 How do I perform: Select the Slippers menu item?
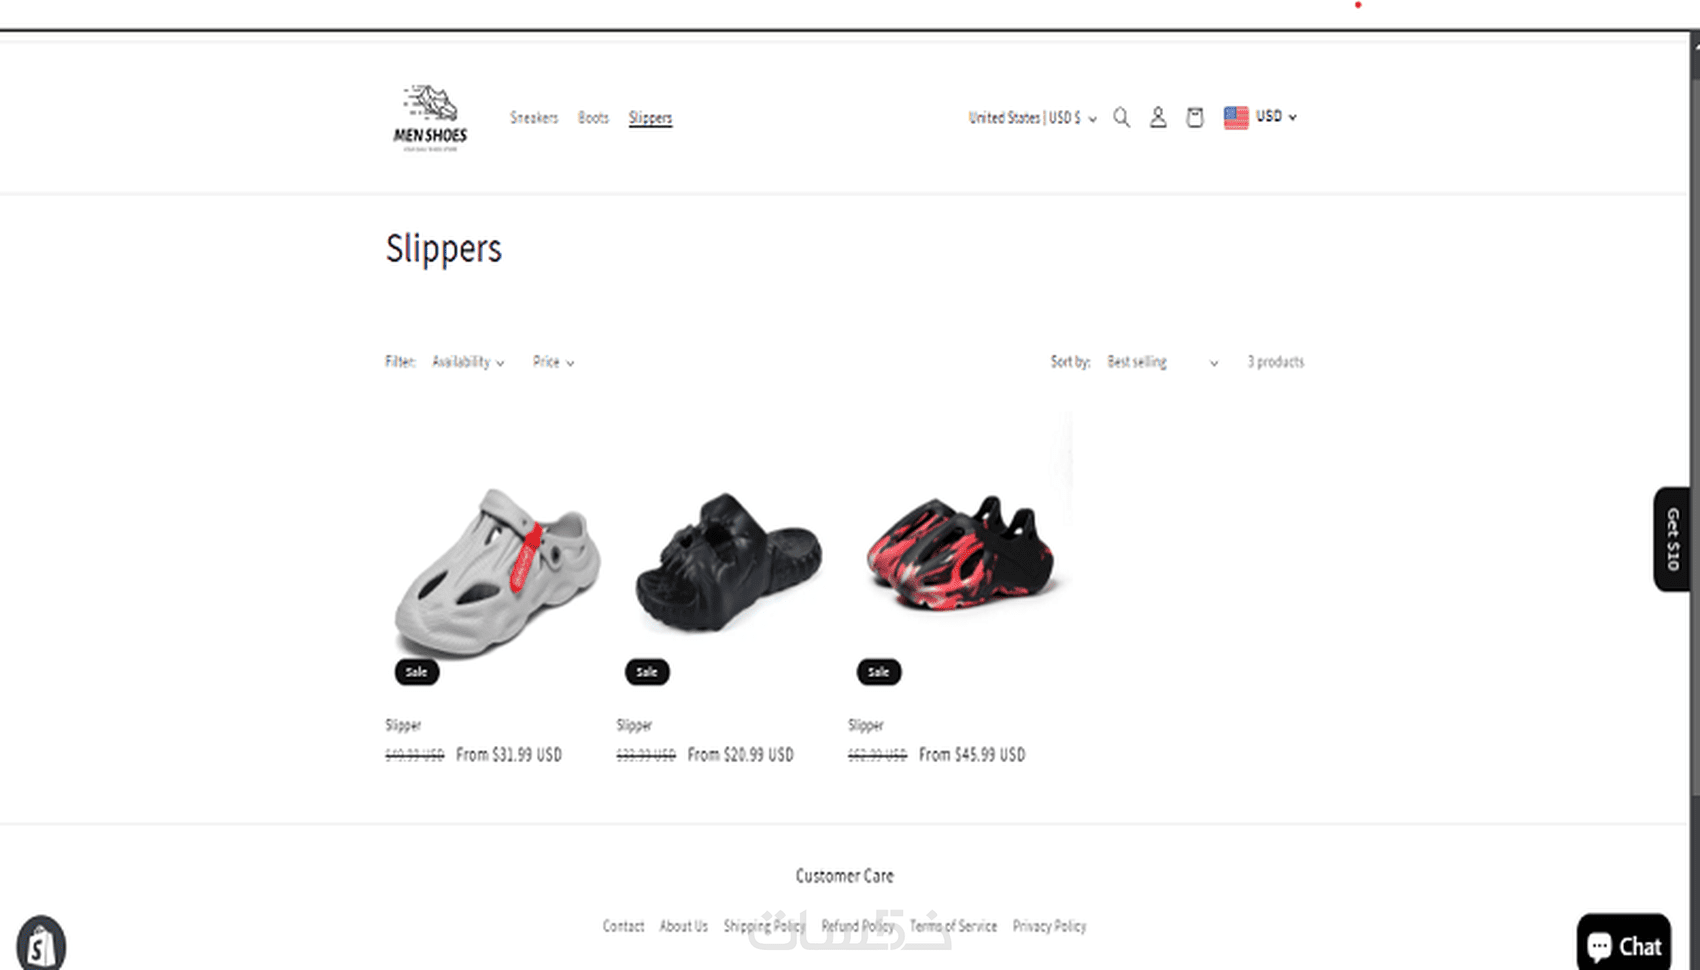click(650, 118)
